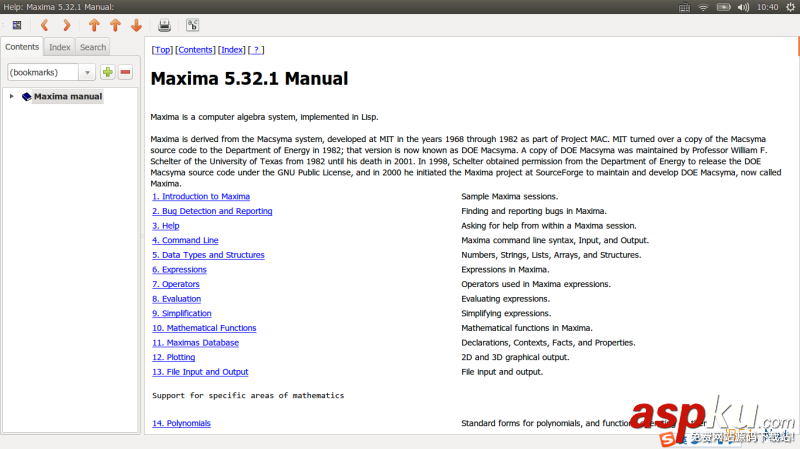This screenshot has width=800, height=449.
Task: Open chapter 4. Command Line
Action: coord(185,240)
